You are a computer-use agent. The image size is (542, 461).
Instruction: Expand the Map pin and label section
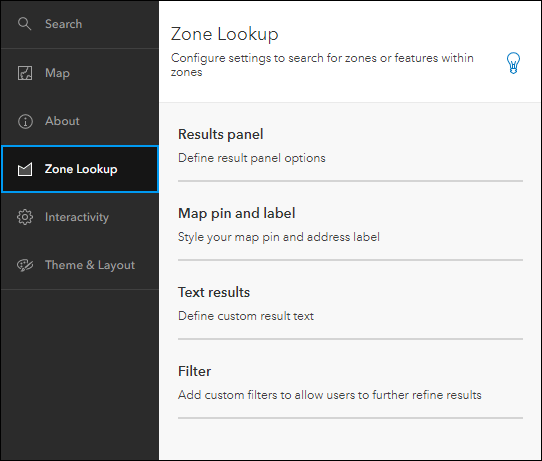[x=350, y=225]
